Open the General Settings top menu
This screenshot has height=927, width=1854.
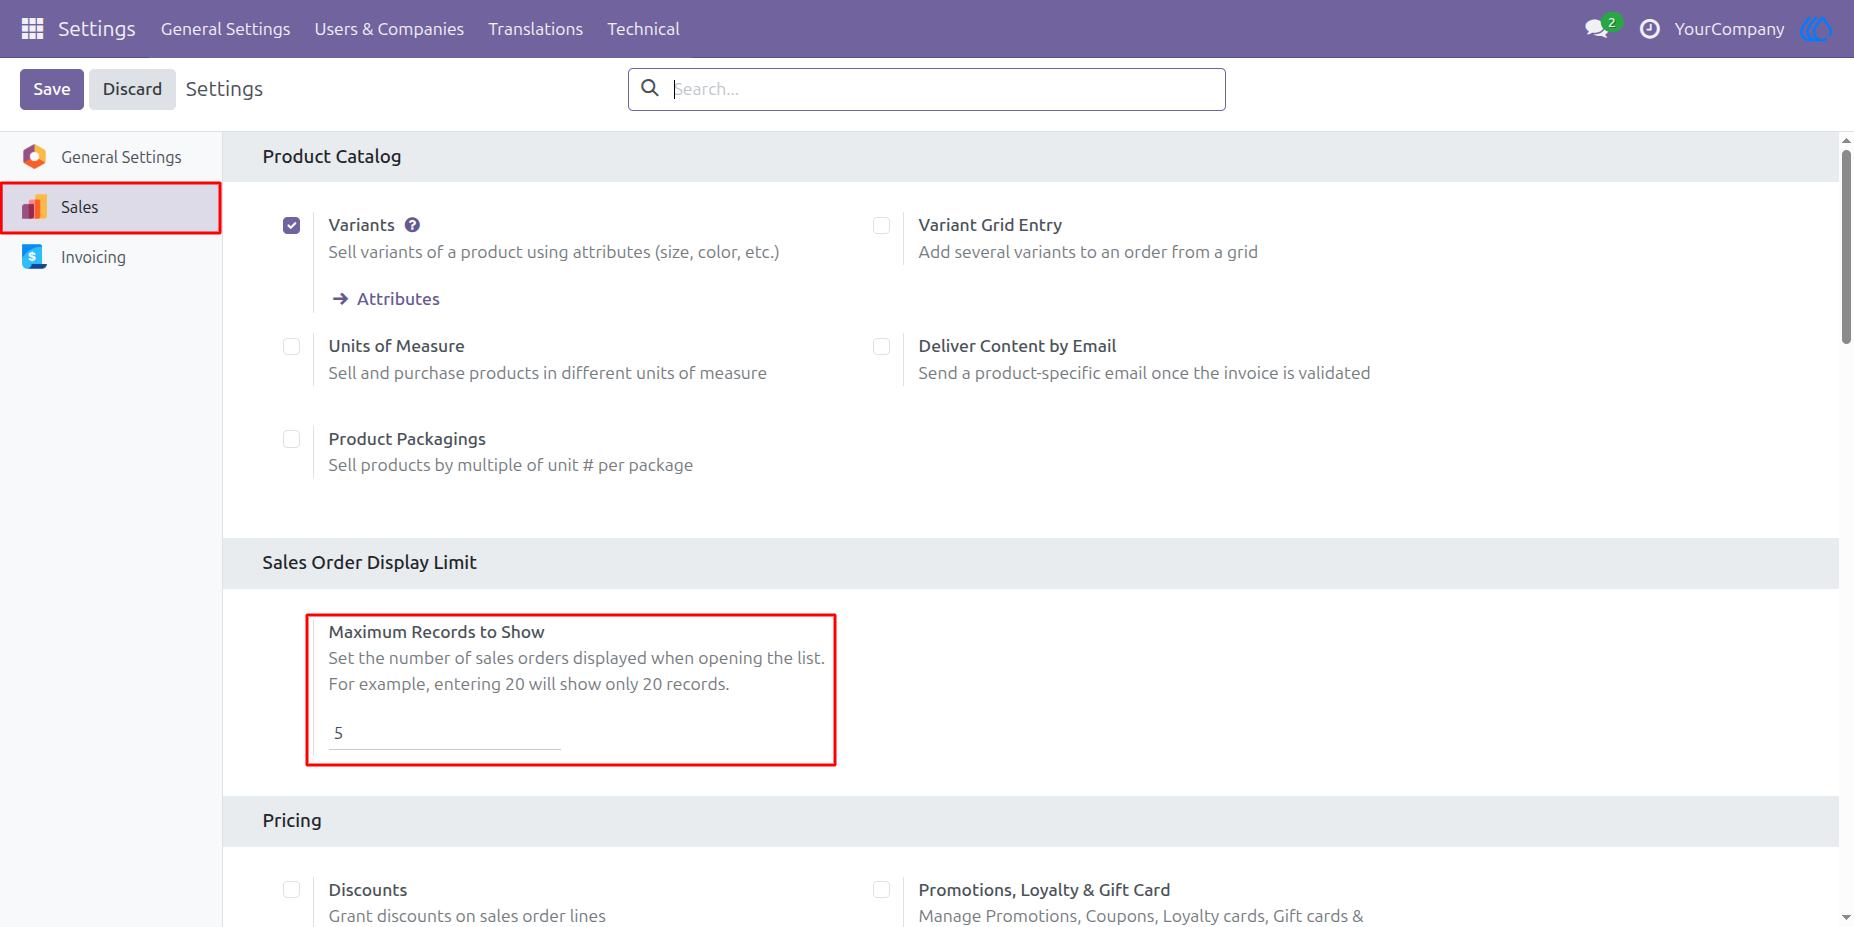(225, 29)
